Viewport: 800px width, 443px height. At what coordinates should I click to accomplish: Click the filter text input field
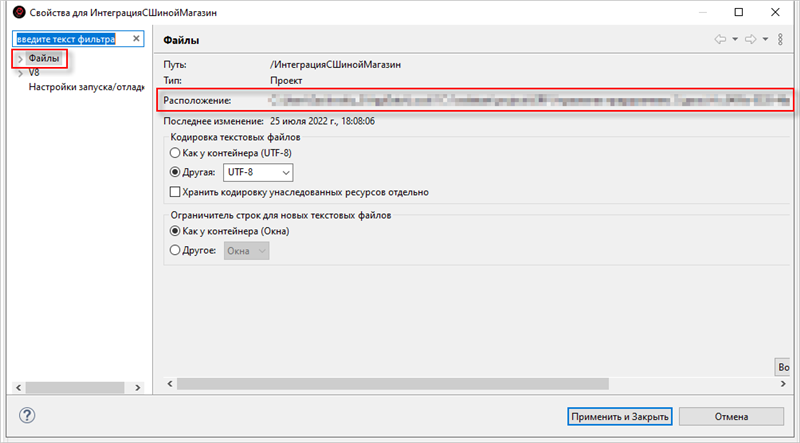tap(70, 39)
